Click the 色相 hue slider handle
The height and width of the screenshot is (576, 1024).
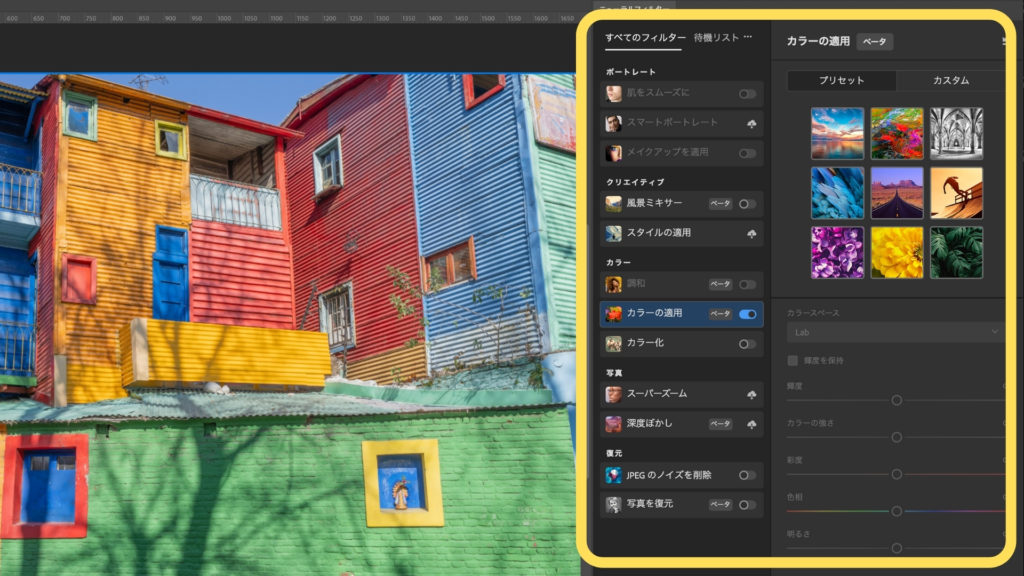tap(896, 511)
